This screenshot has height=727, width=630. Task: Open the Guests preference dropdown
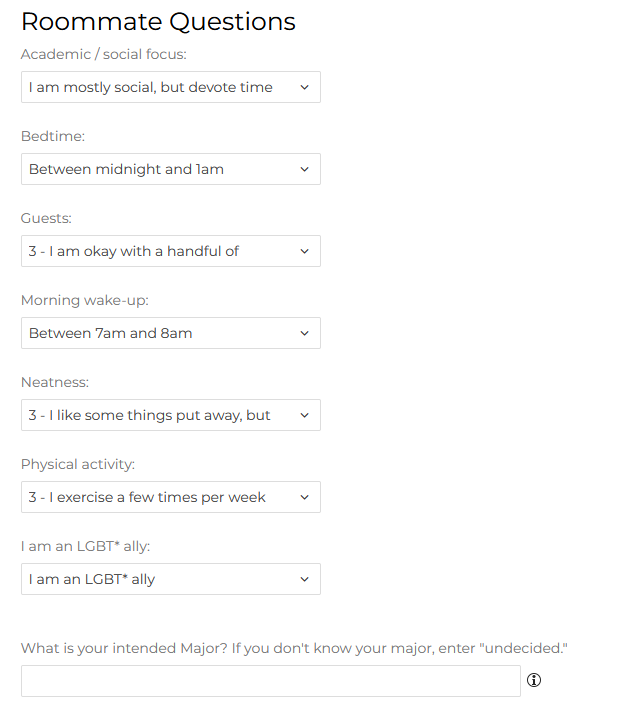click(x=170, y=251)
